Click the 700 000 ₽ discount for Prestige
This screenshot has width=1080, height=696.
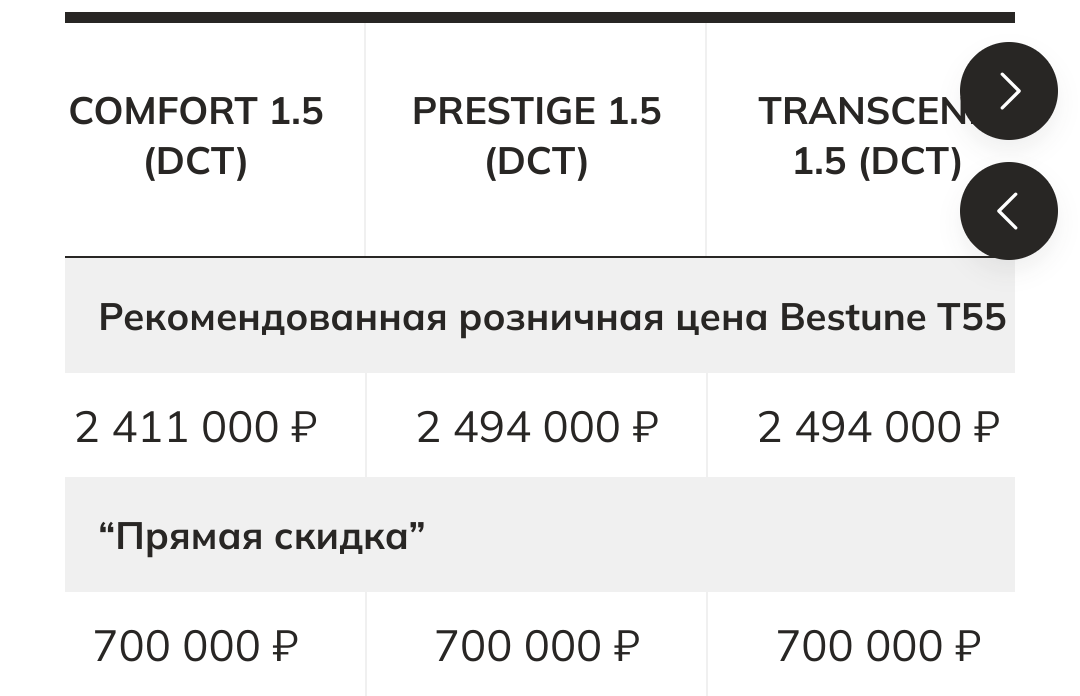click(x=537, y=646)
